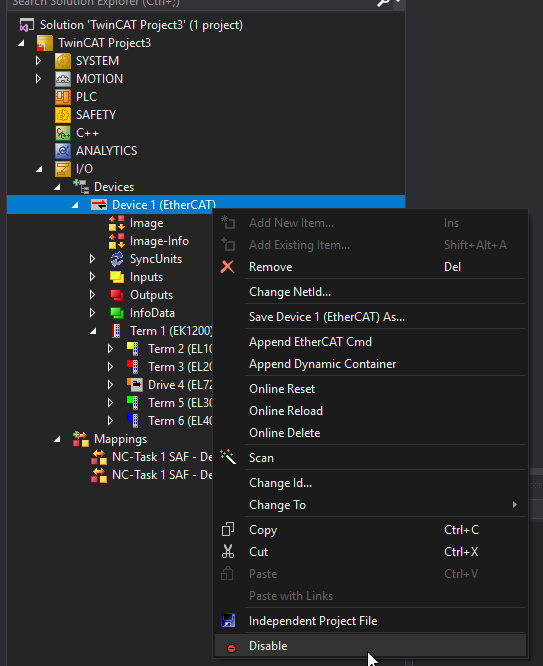
Task: Click the Term 1 EK1200 coupler icon
Action: [x=116, y=331]
